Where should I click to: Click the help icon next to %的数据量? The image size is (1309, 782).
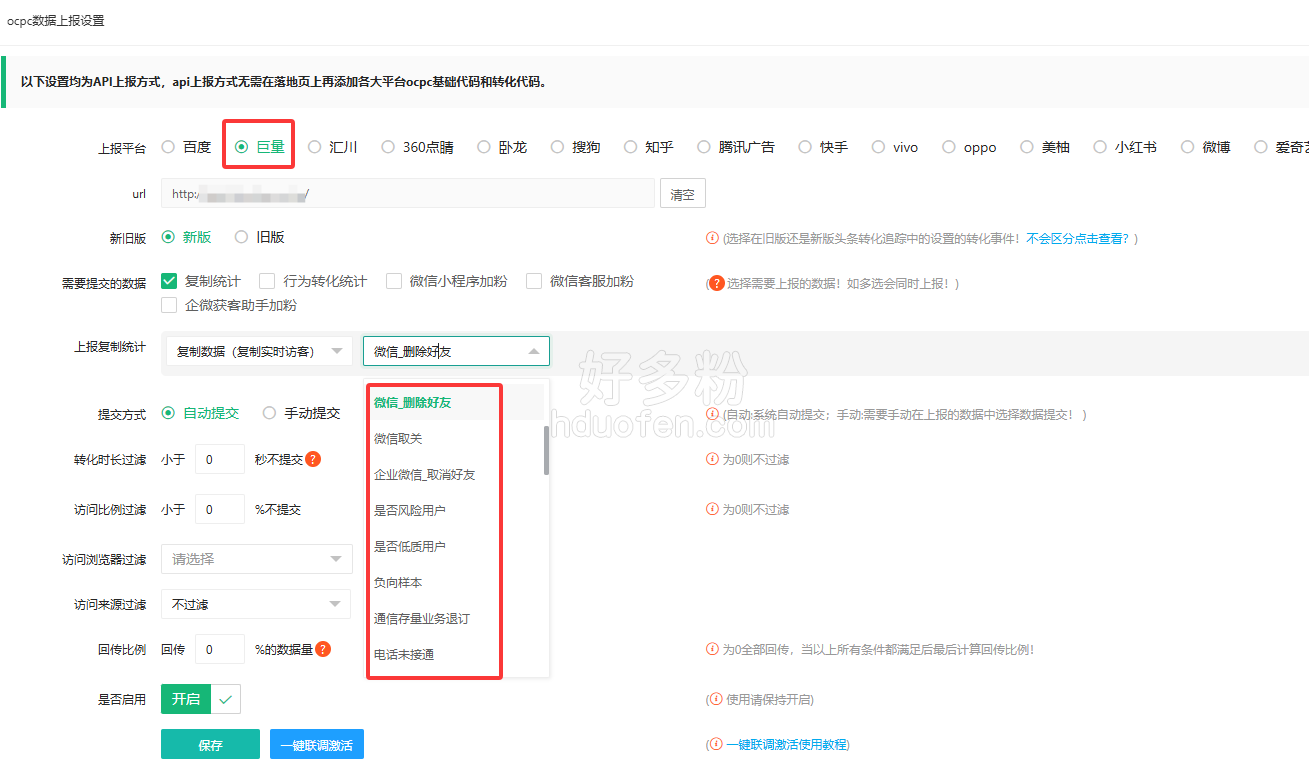(323, 649)
